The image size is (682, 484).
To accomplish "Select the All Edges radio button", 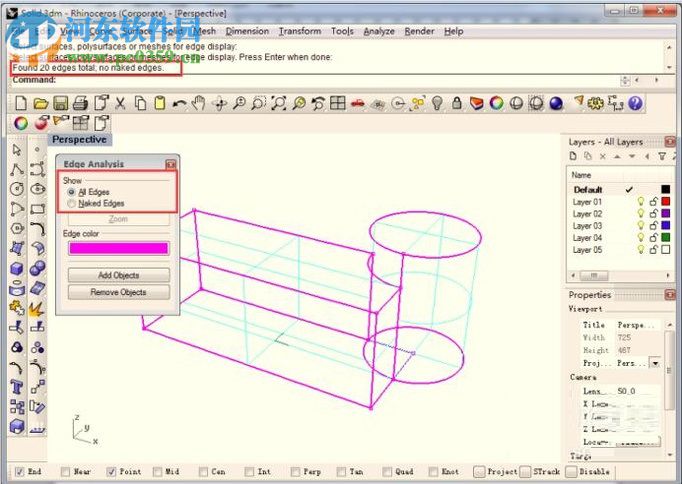I will tap(72, 192).
